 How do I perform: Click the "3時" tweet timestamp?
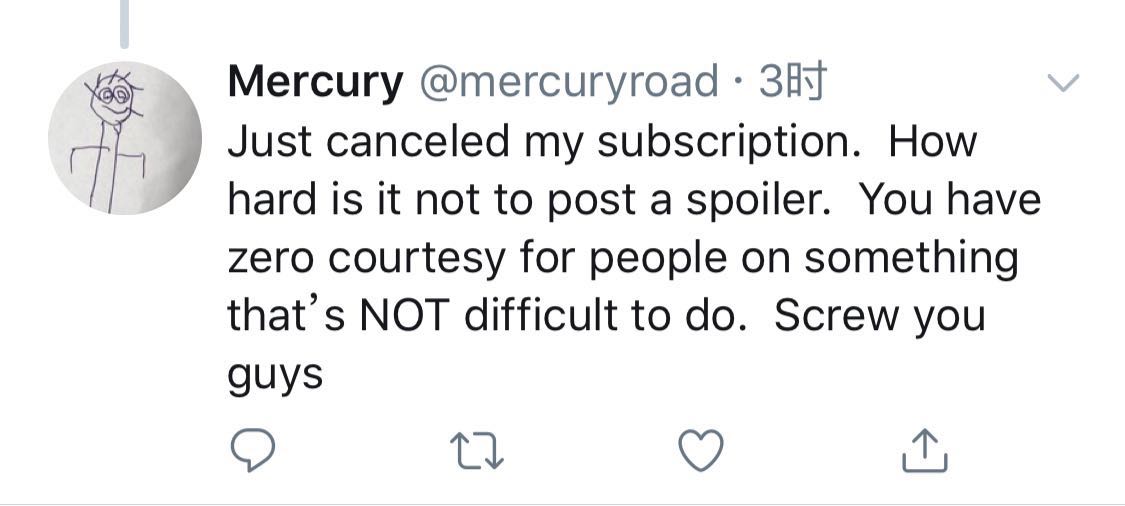coord(792,83)
